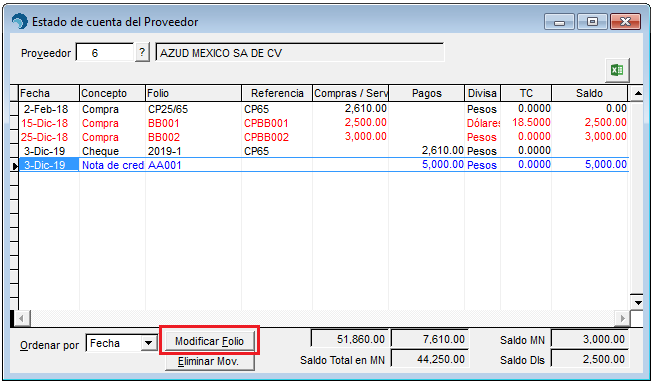Click reference CPBB002 cell
Screen dimensions: 653x384
point(277,137)
